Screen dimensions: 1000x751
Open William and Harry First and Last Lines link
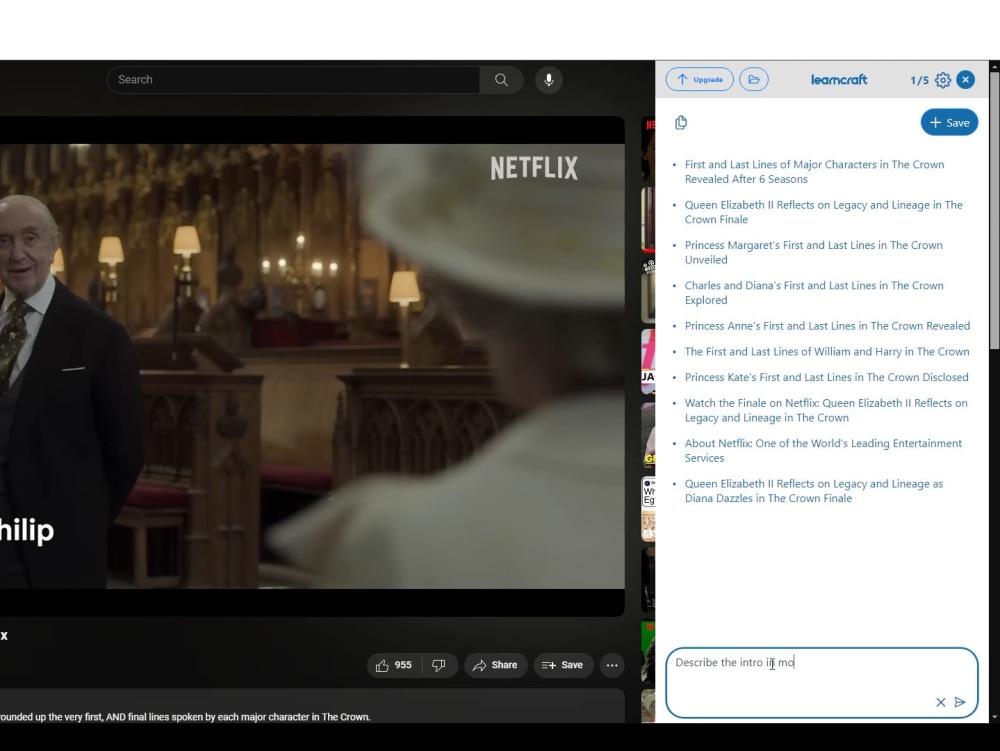pyautogui.click(x=827, y=351)
